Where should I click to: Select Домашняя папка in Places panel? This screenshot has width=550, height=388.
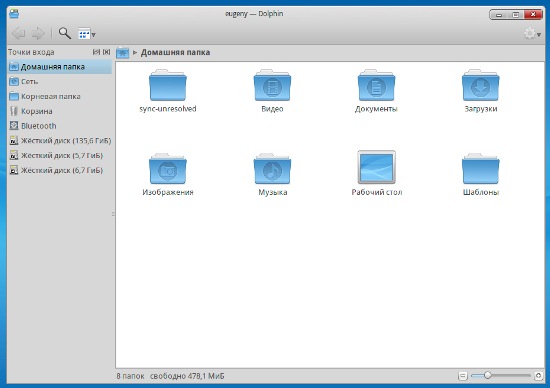coord(60,67)
